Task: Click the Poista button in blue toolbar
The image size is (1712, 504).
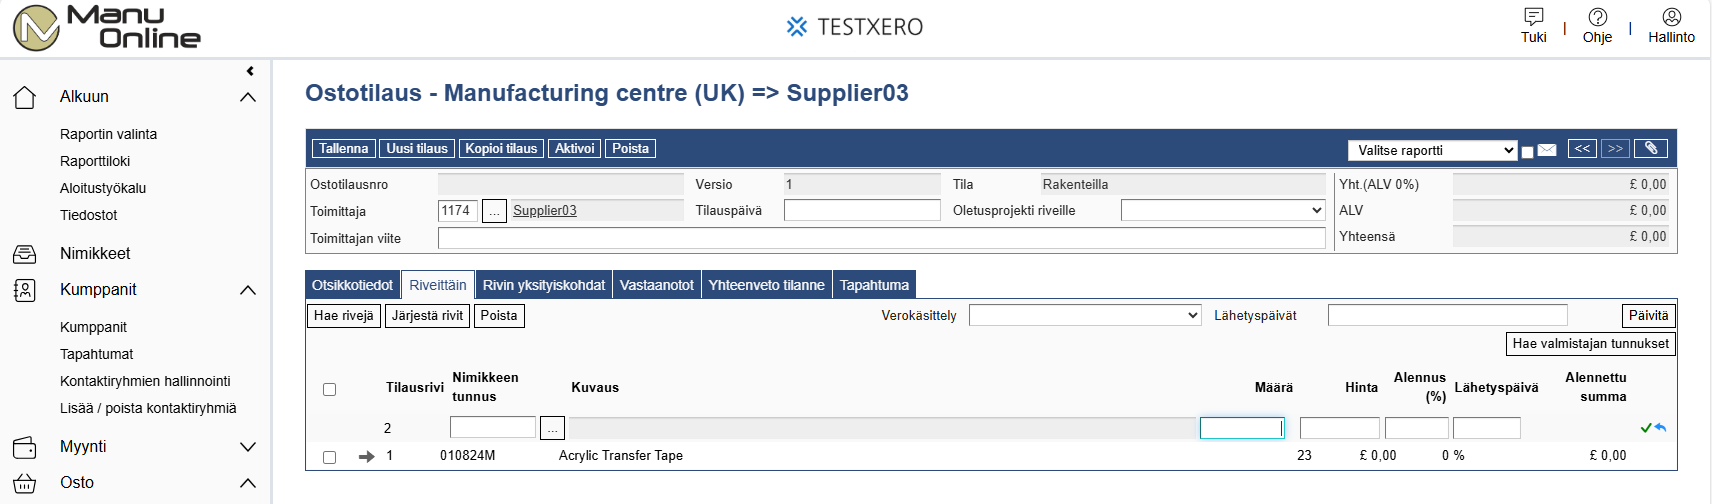Action: pos(630,149)
